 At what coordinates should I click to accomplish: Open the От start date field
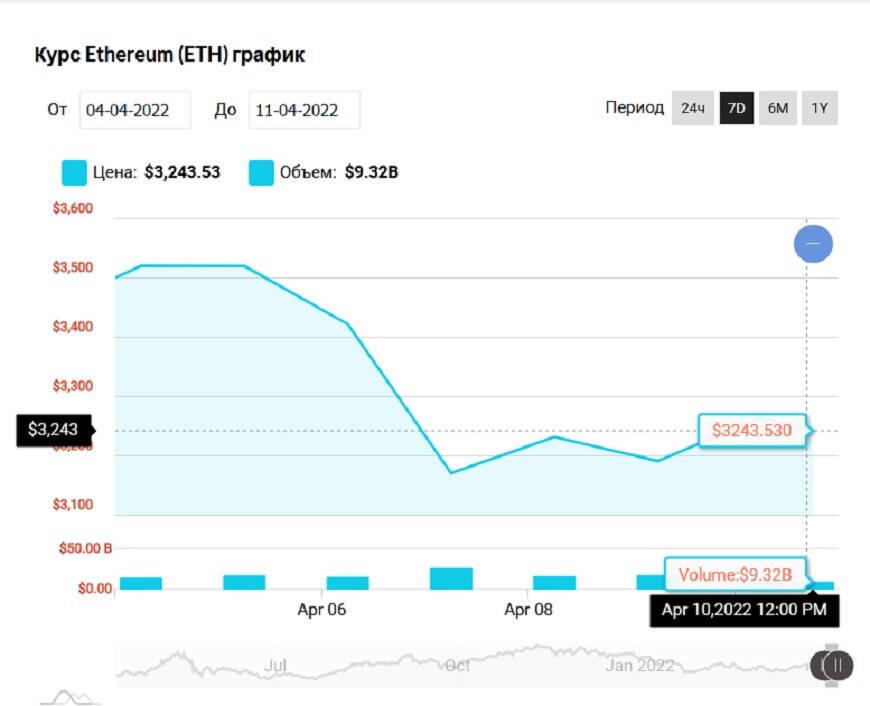pos(135,110)
